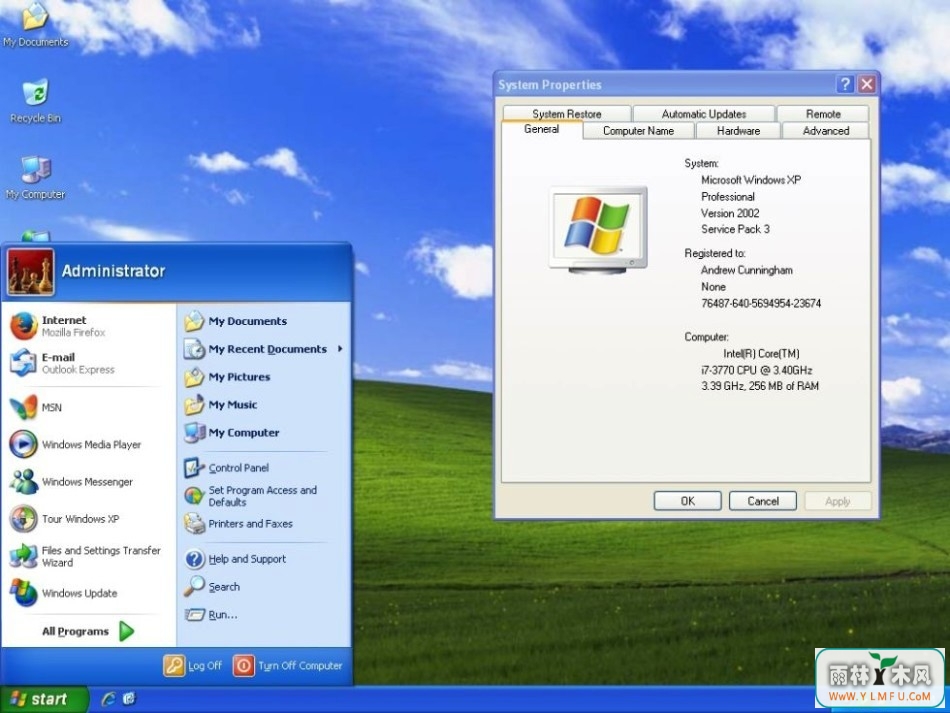Click Log Off key icon
This screenshot has width=950, height=713.
click(174, 666)
